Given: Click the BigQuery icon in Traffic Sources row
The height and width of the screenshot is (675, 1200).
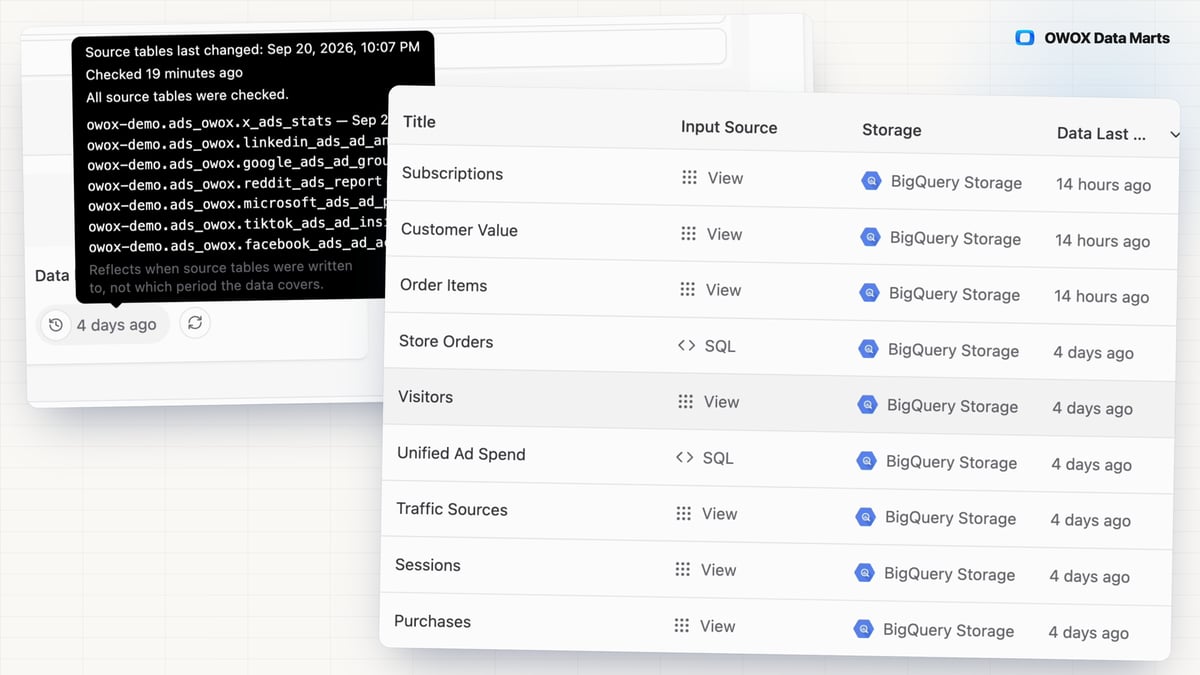Looking at the screenshot, I should [x=865, y=517].
